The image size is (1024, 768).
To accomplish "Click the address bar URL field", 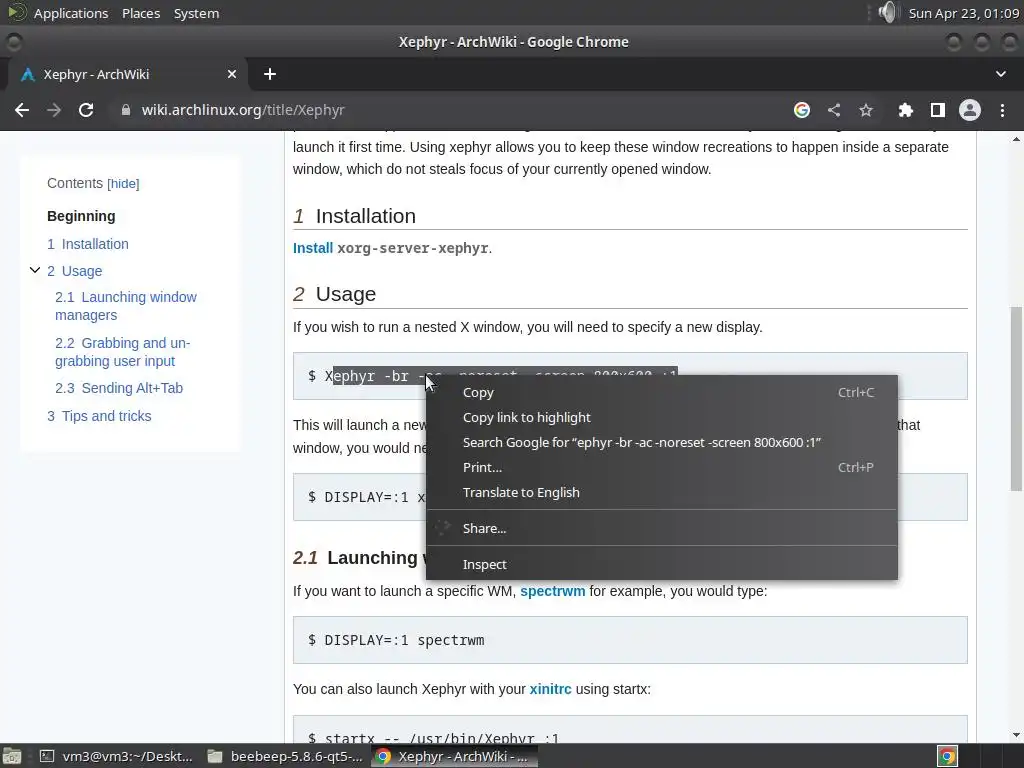I will click(451, 110).
